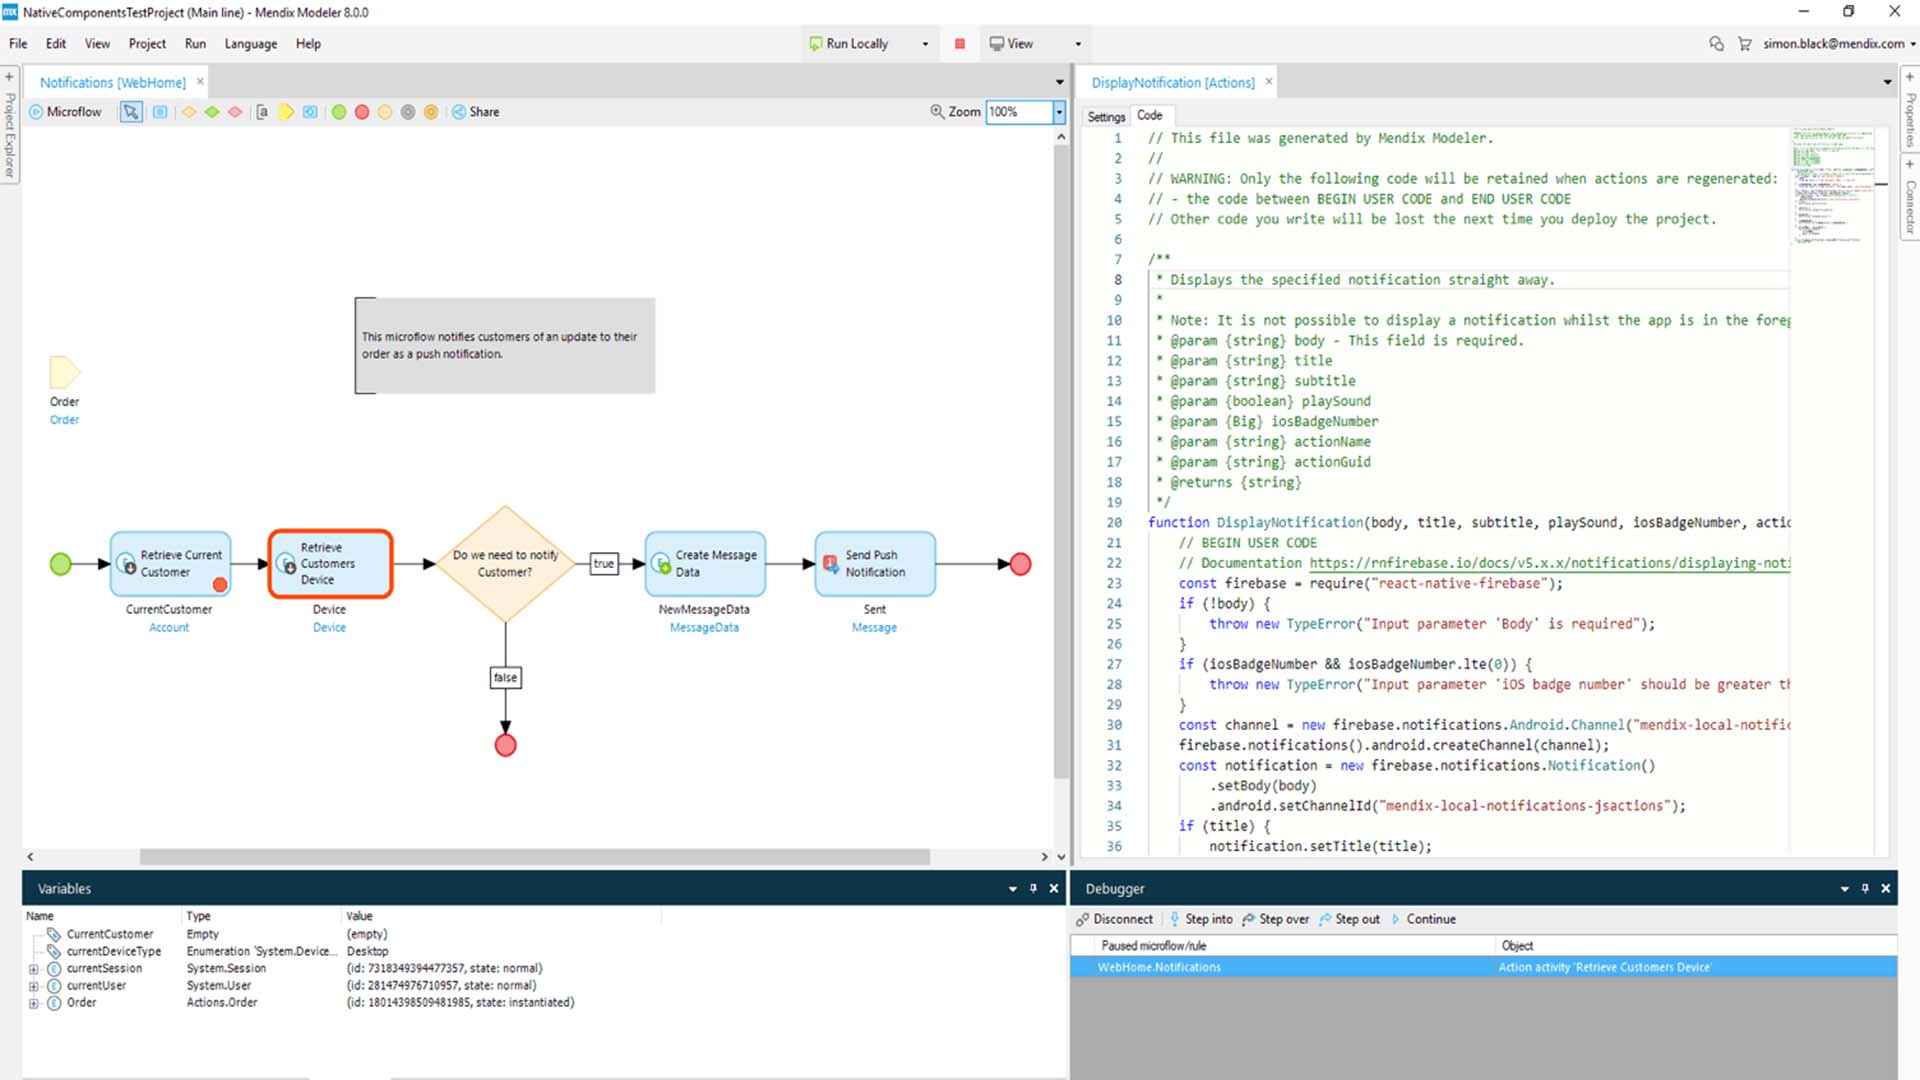Open the Project menu
Screen dimensions: 1920x1080
click(146, 43)
